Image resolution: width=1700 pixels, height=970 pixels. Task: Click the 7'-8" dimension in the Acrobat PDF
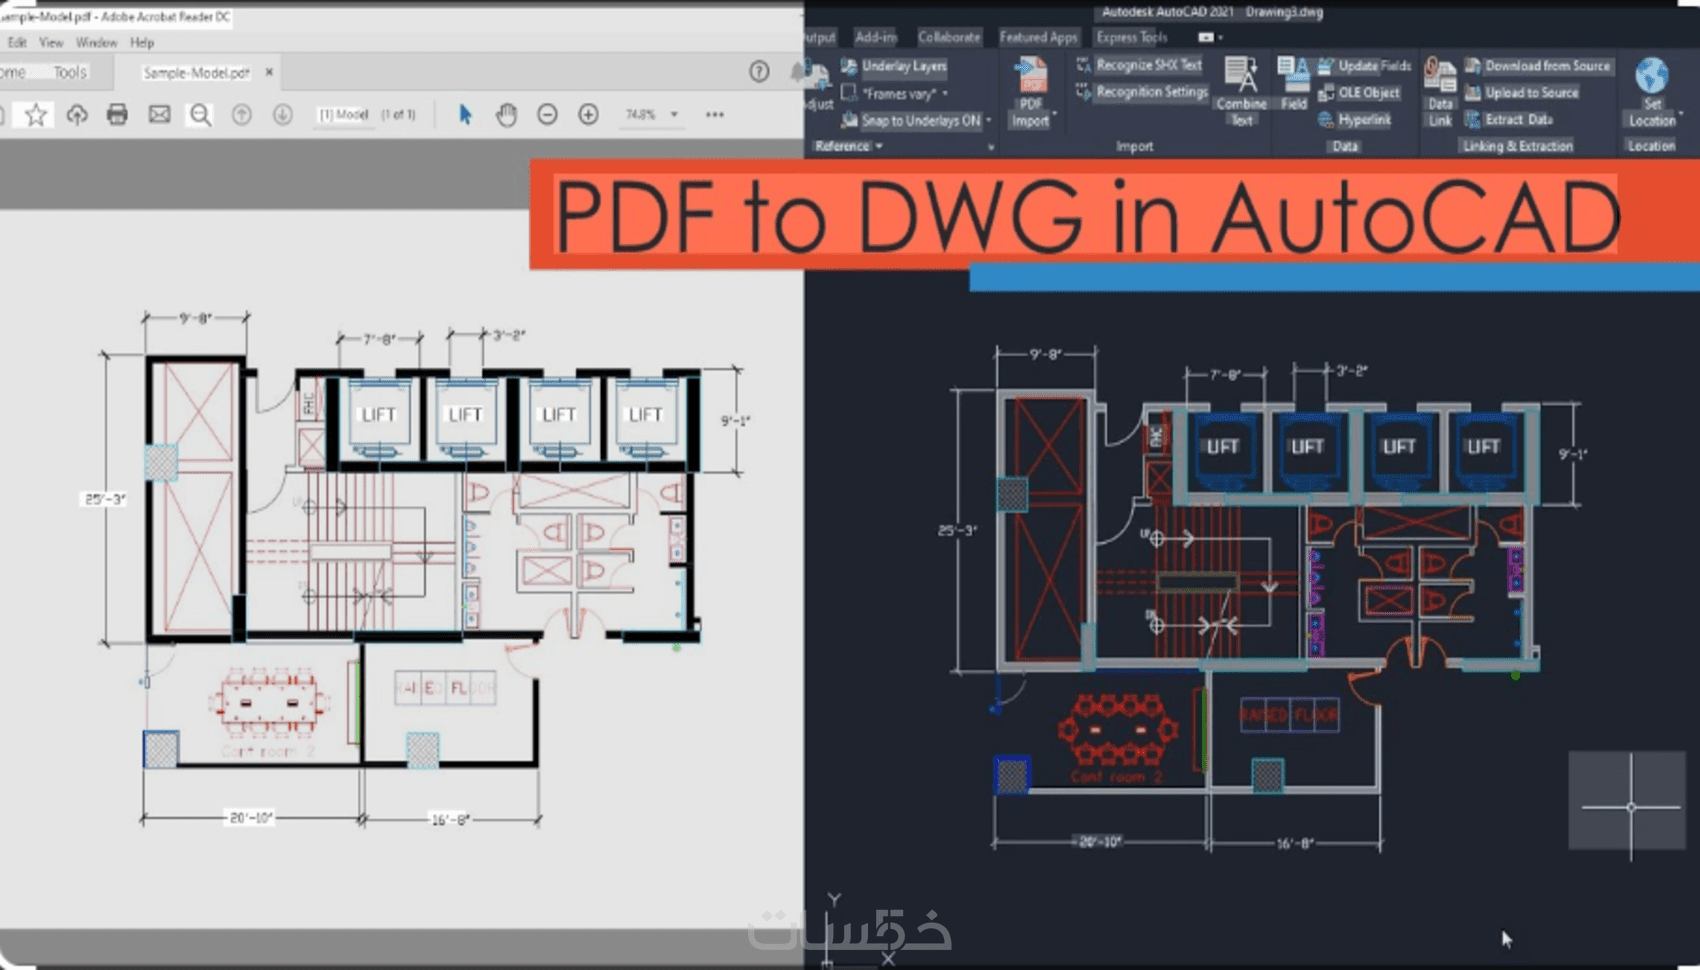380,339
